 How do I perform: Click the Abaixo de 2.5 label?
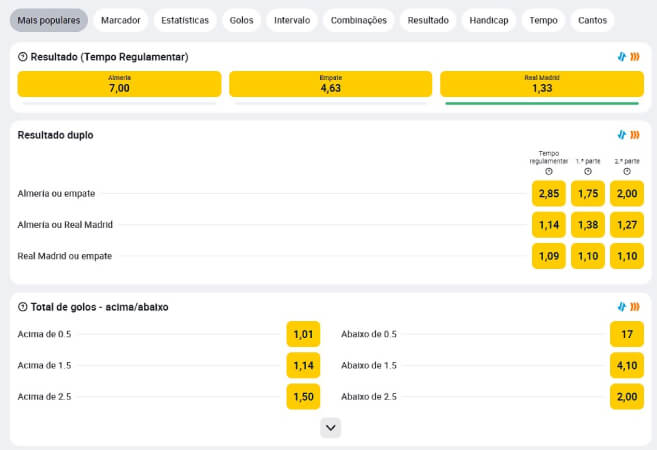(x=369, y=396)
